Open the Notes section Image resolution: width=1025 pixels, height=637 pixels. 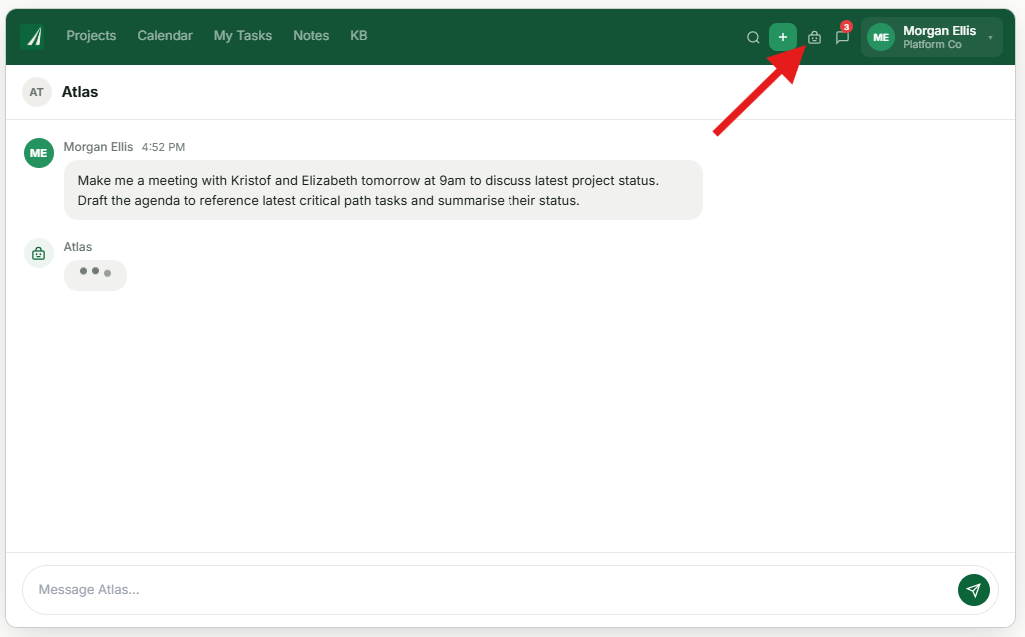click(x=311, y=36)
